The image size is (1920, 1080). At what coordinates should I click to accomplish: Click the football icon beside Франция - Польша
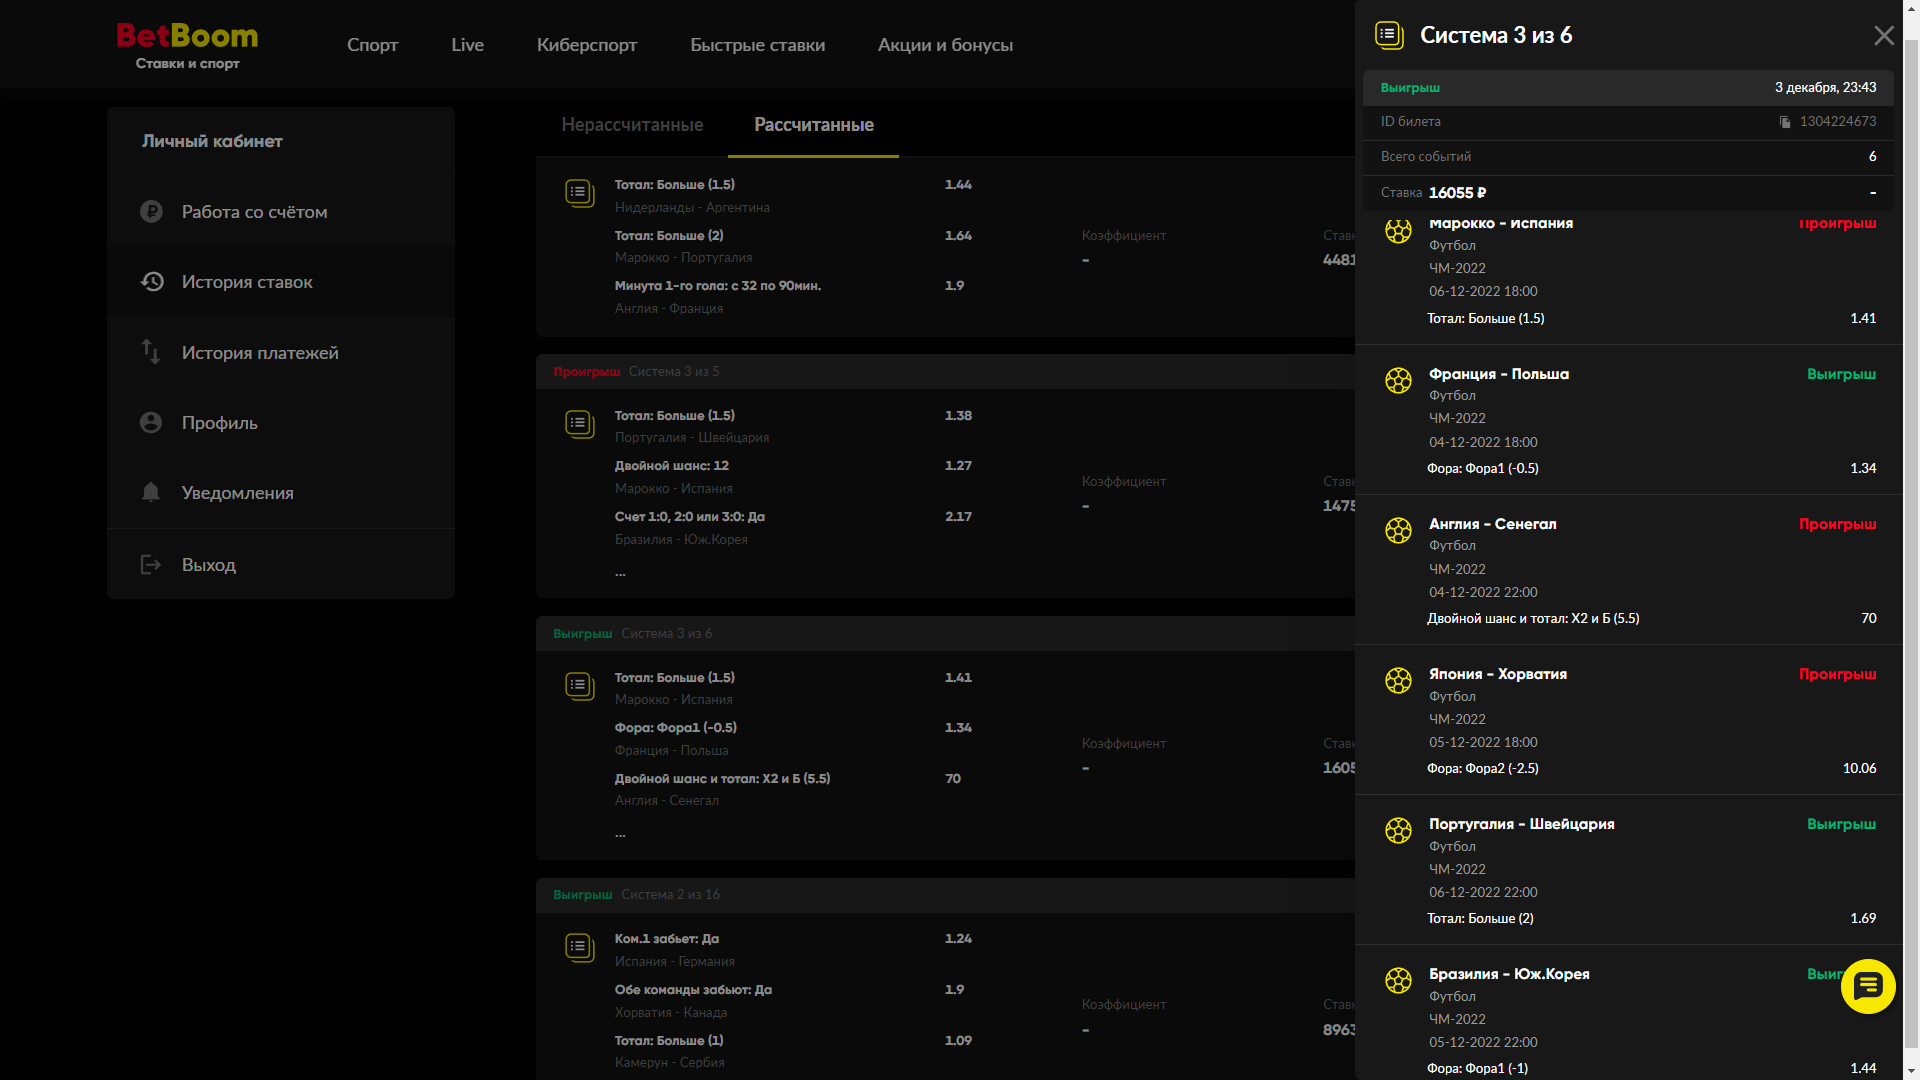pos(1398,380)
